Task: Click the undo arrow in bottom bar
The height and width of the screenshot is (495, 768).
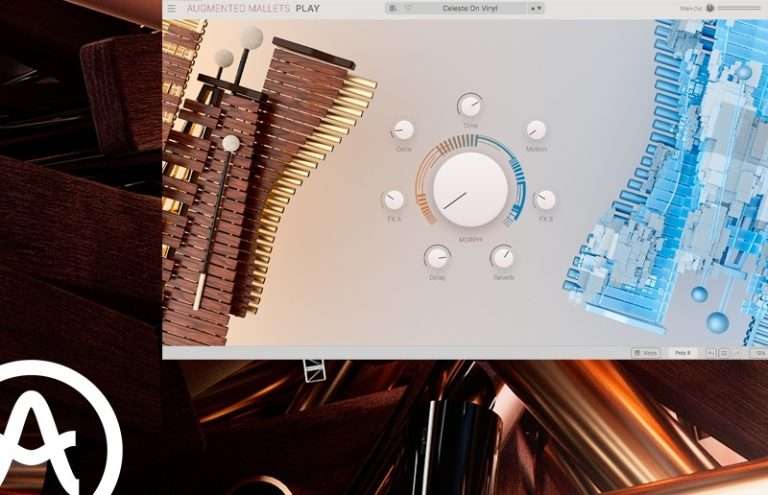Action: 711,353
